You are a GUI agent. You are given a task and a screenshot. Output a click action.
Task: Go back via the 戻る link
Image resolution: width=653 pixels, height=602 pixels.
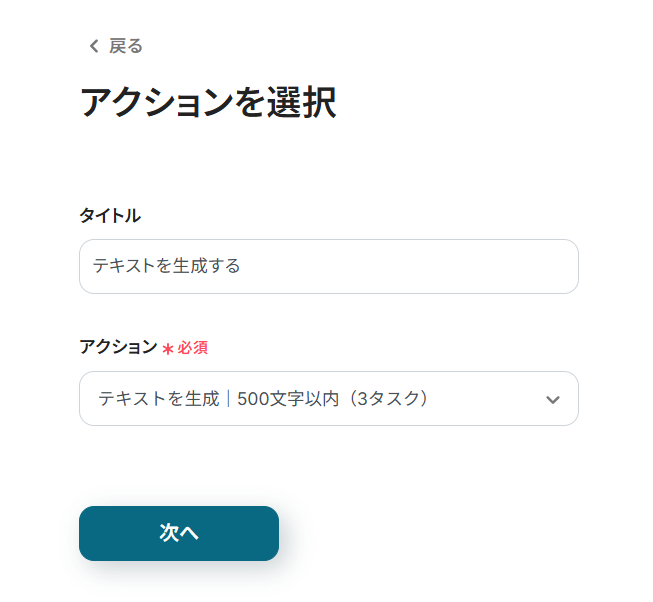point(125,46)
